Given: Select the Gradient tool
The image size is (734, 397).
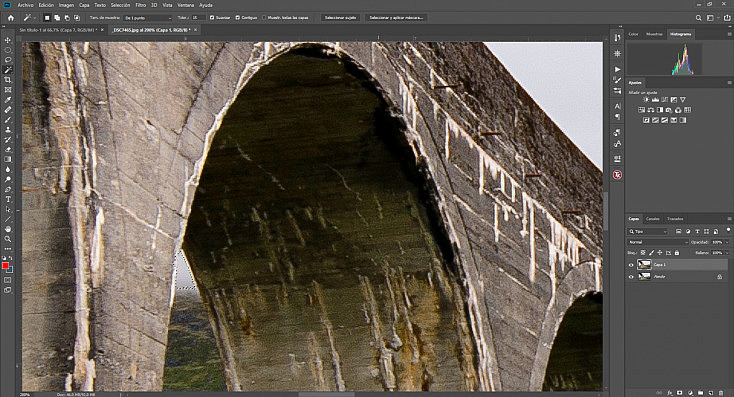Looking at the screenshot, I should click(8, 160).
